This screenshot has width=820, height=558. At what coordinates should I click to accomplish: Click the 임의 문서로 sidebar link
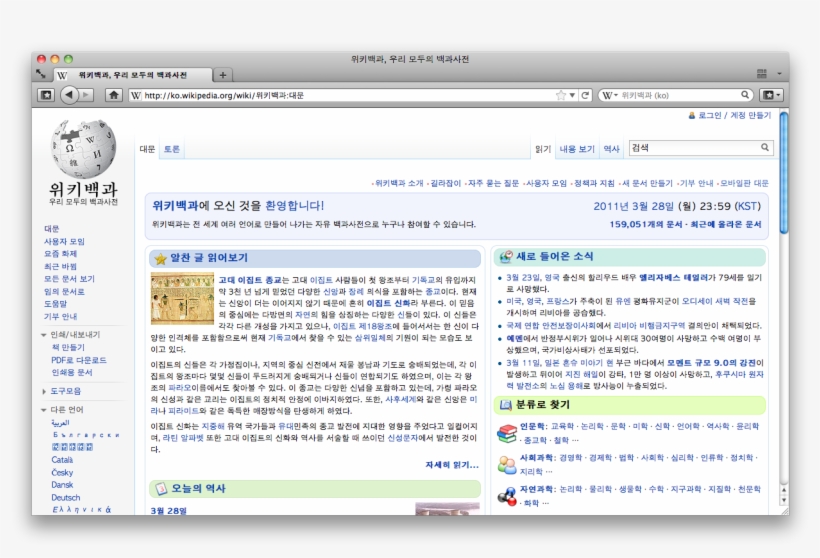coord(64,291)
